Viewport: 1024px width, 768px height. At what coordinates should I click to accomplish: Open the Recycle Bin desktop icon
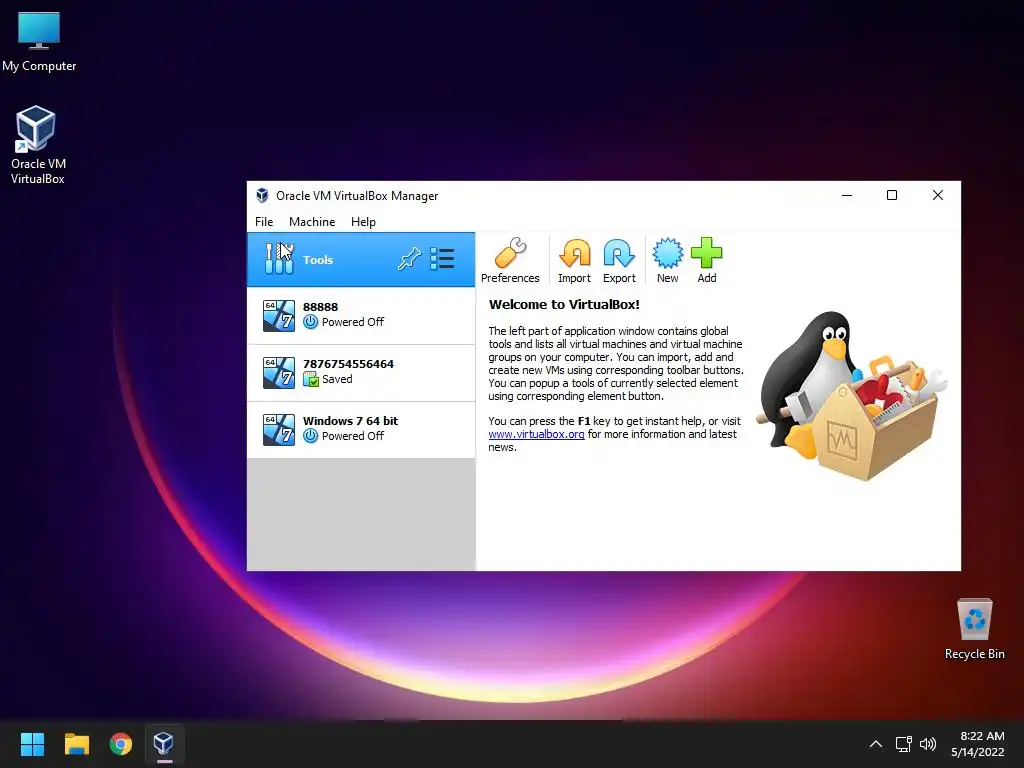974,628
